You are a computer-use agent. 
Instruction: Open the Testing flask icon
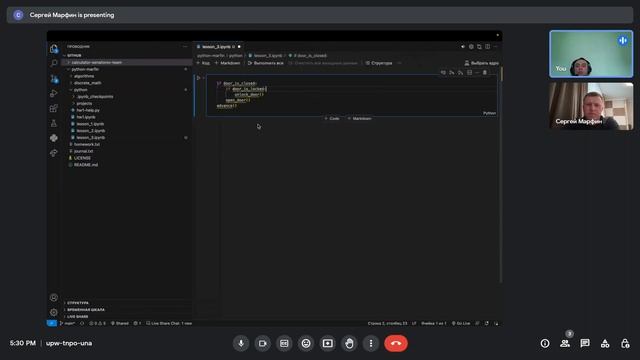(53, 123)
